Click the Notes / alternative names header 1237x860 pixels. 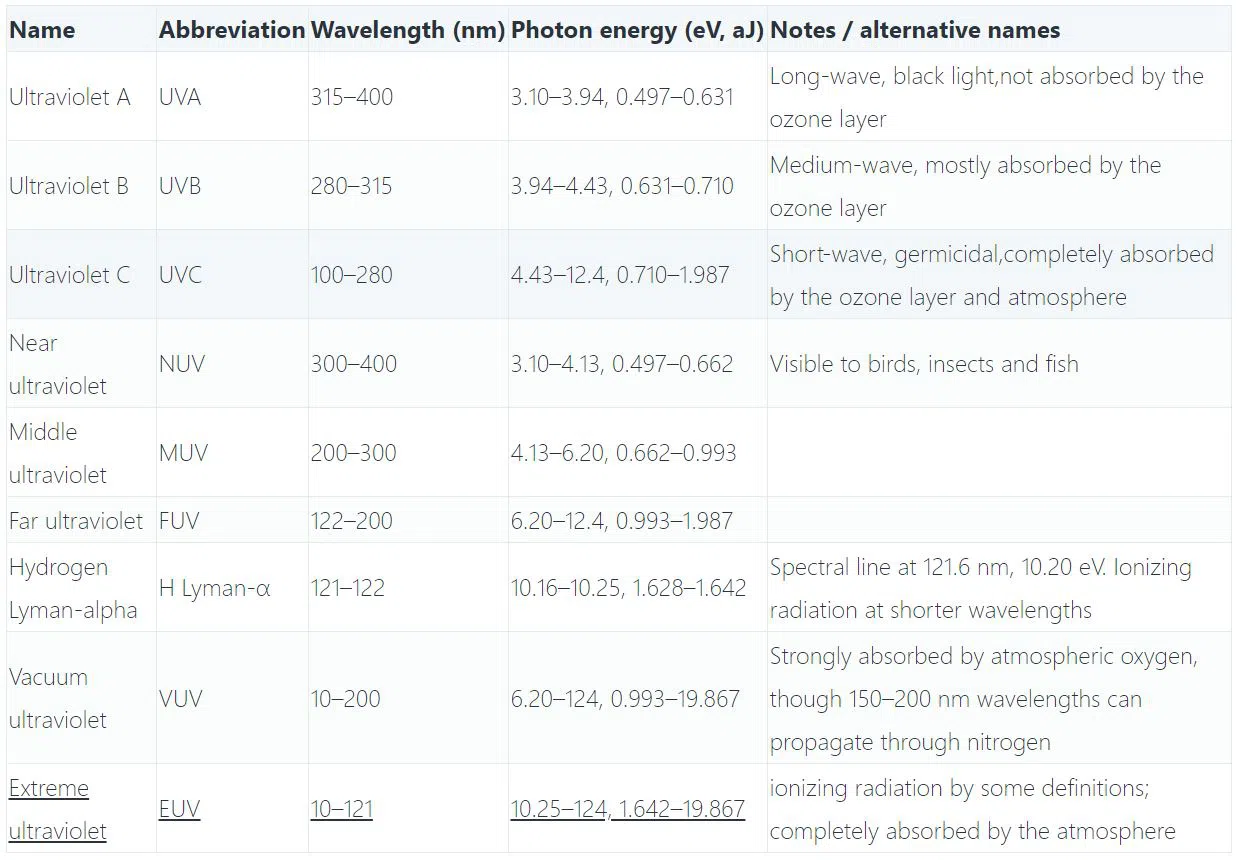click(x=914, y=30)
